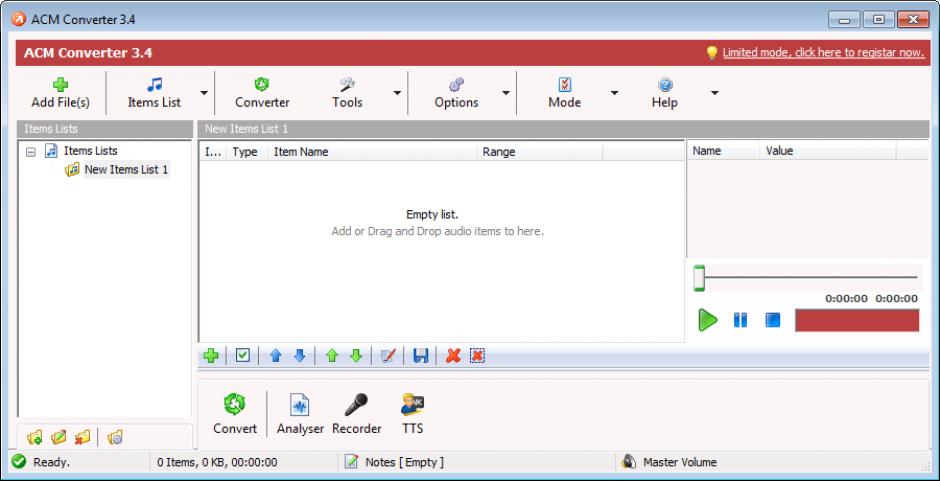The height and width of the screenshot is (481, 940).
Task: Click the delete folder list icon
Action: 83,438
